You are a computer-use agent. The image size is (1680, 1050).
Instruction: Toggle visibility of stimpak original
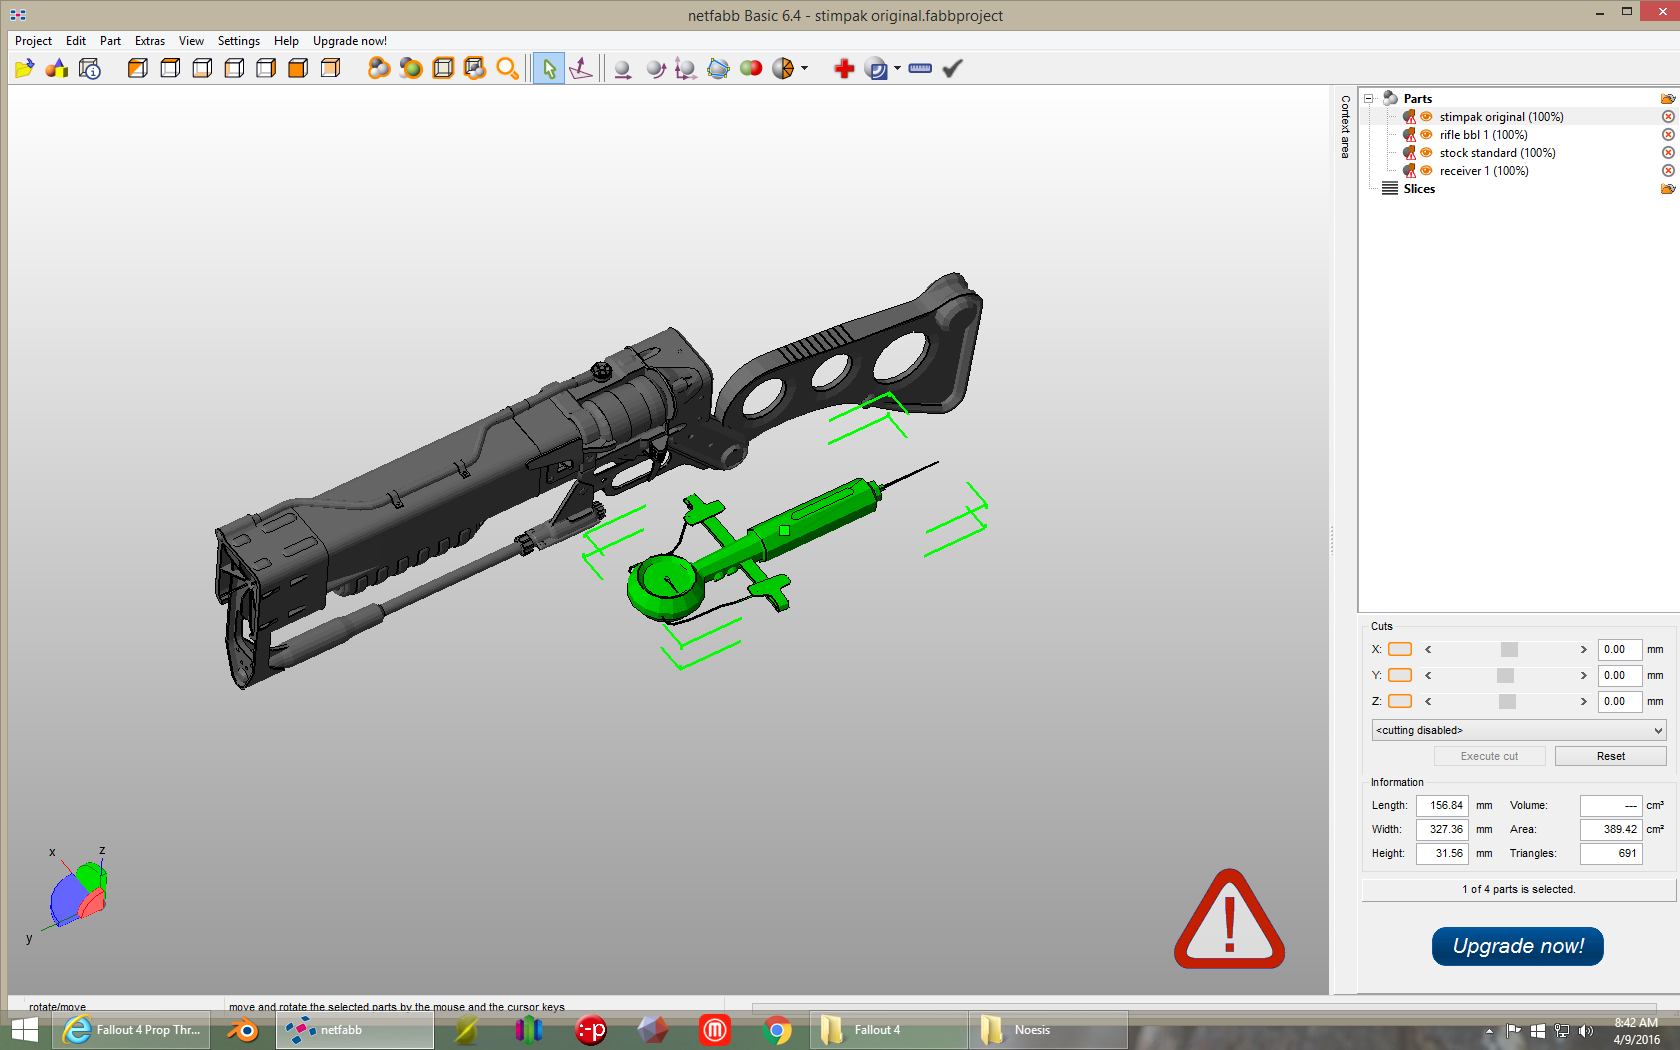point(1427,116)
